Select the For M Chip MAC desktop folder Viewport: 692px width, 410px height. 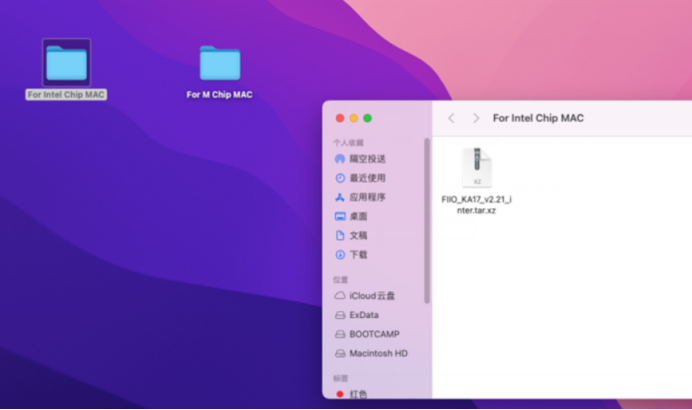(x=219, y=64)
